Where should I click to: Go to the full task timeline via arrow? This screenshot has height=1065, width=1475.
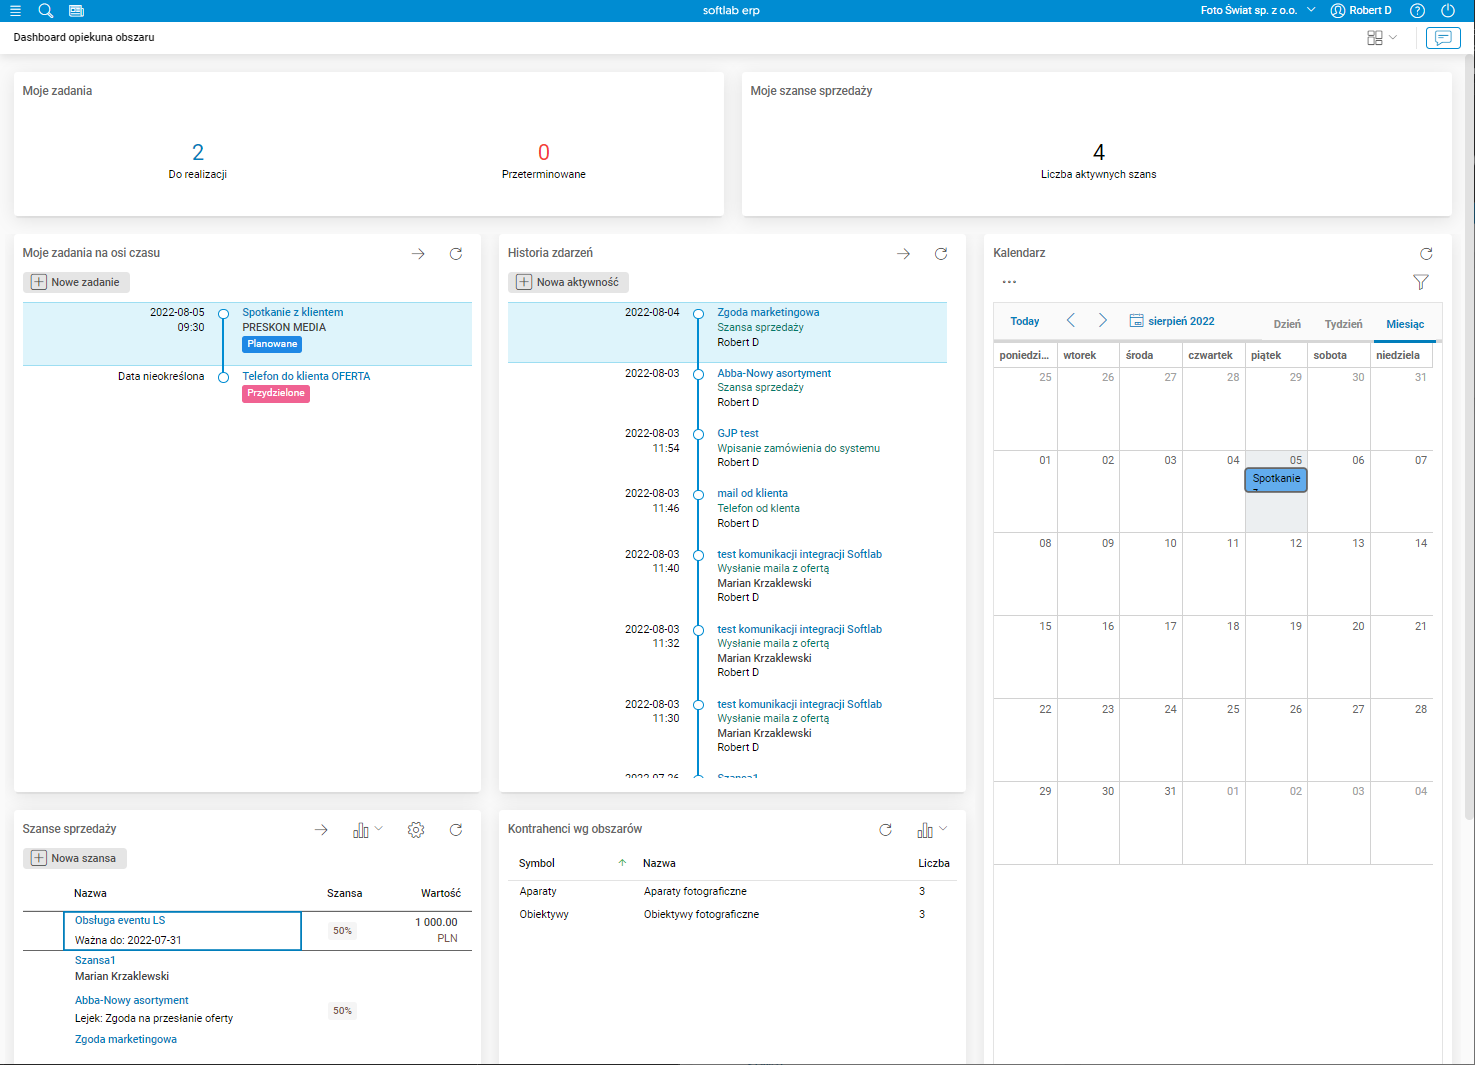pyautogui.click(x=418, y=254)
